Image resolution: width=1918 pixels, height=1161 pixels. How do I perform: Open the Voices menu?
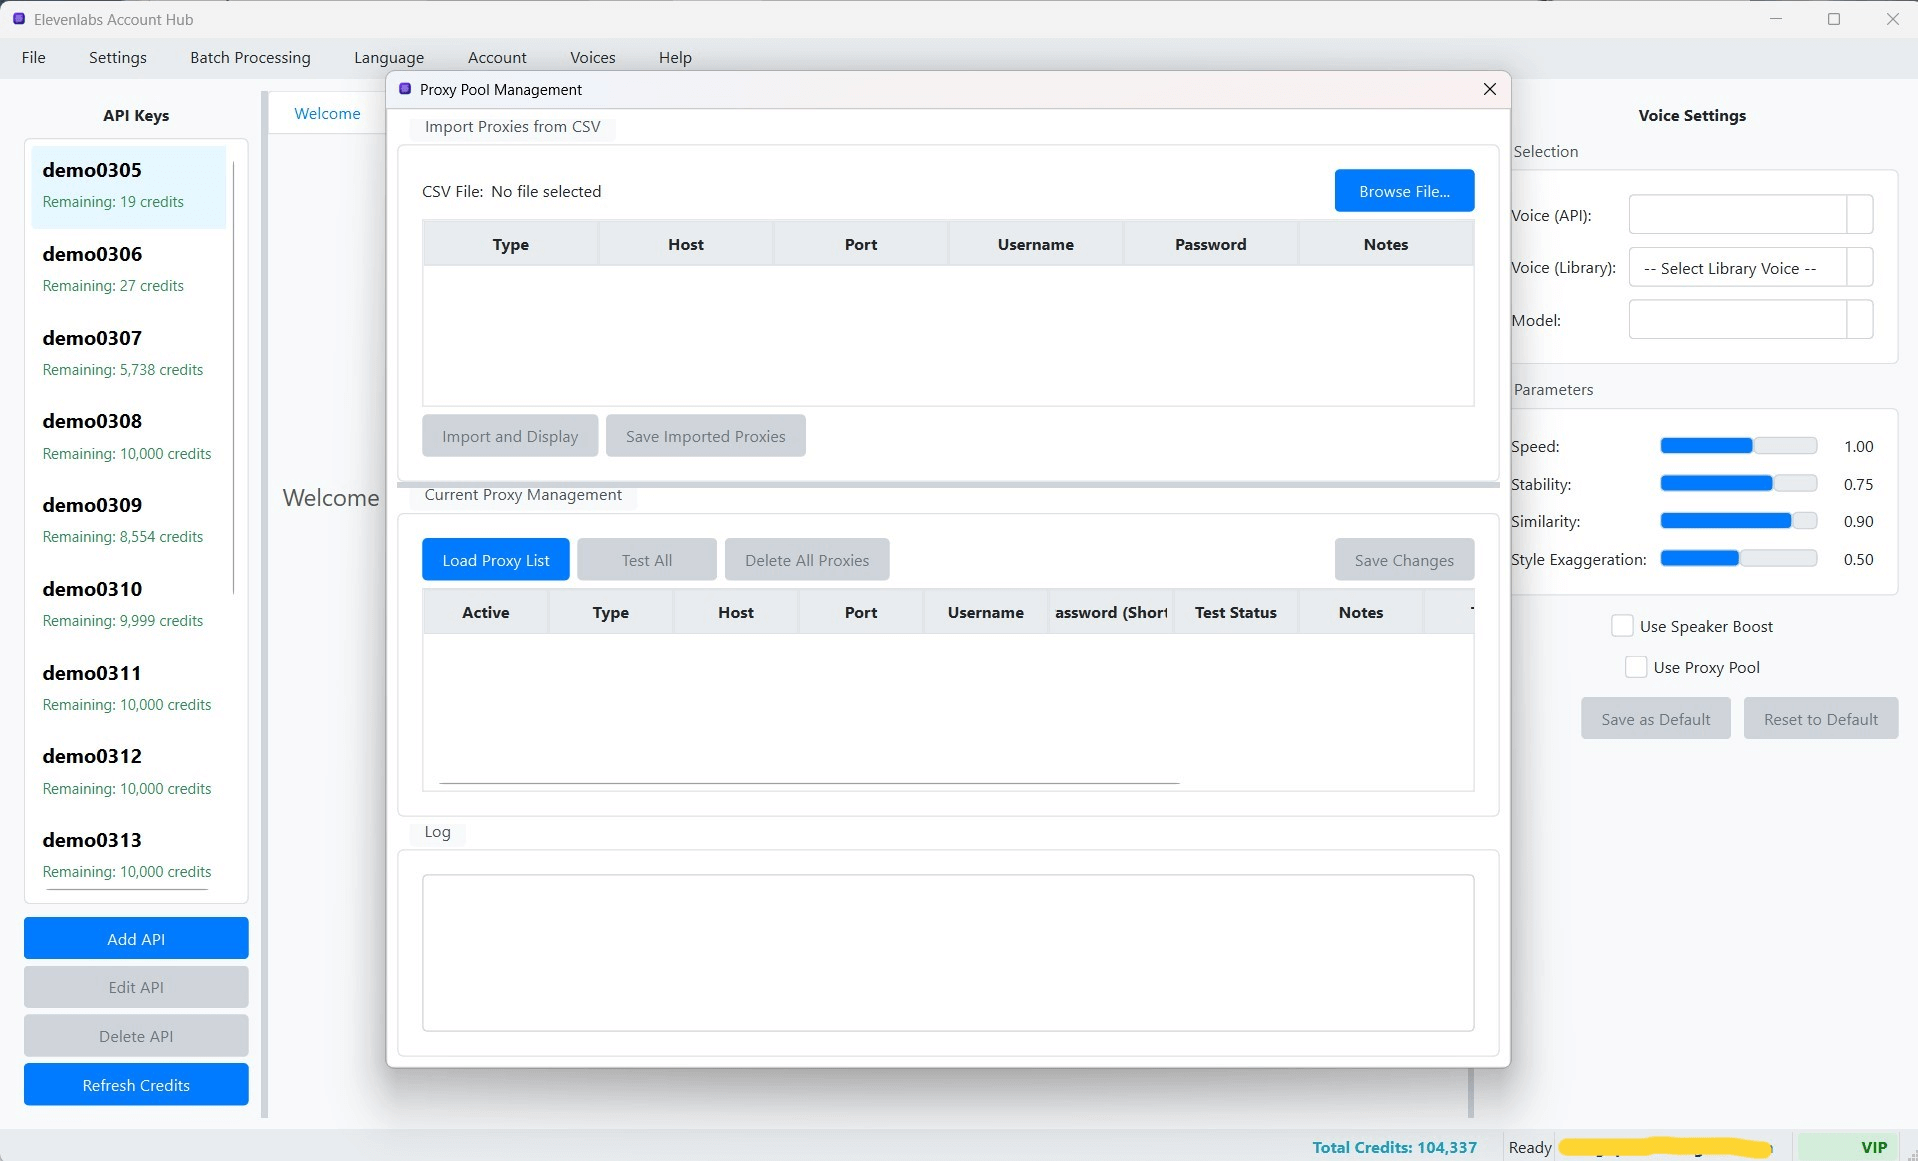pyautogui.click(x=593, y=57)
